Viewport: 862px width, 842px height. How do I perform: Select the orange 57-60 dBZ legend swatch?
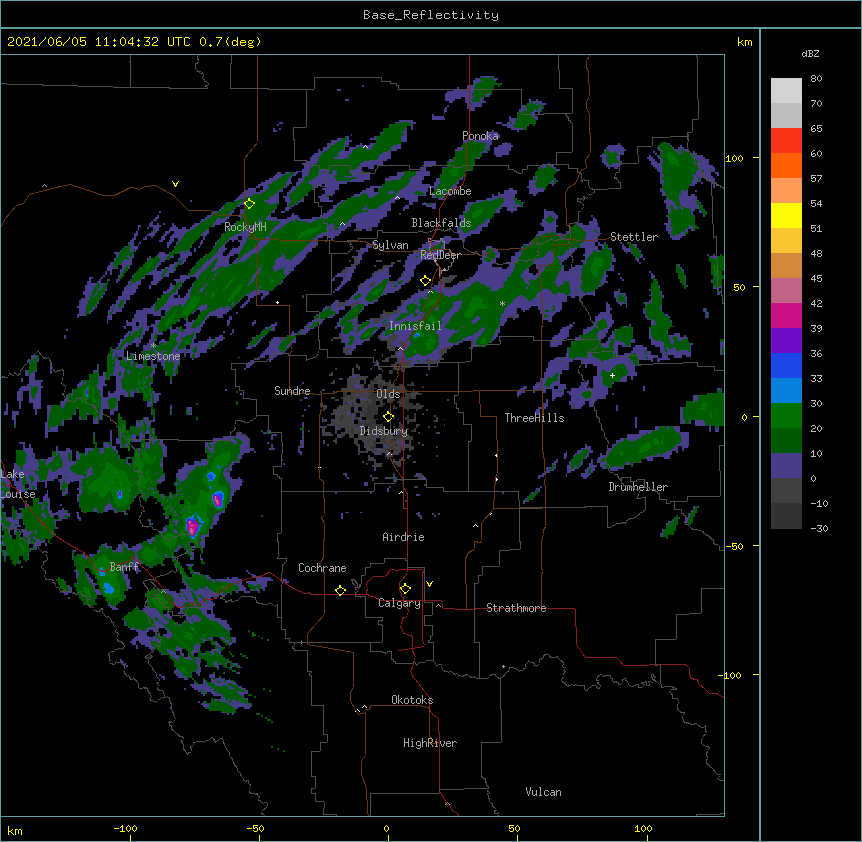tap(786, 165)
